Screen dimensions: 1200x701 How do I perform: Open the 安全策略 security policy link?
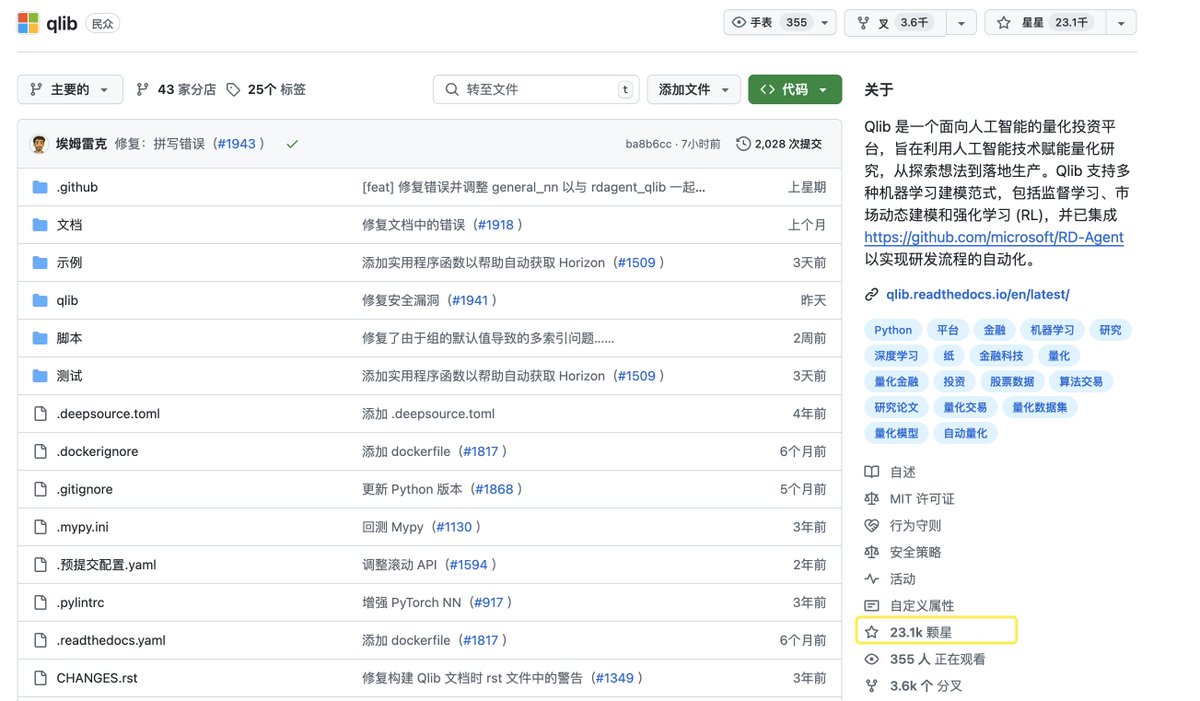click(x=916, y=552)
